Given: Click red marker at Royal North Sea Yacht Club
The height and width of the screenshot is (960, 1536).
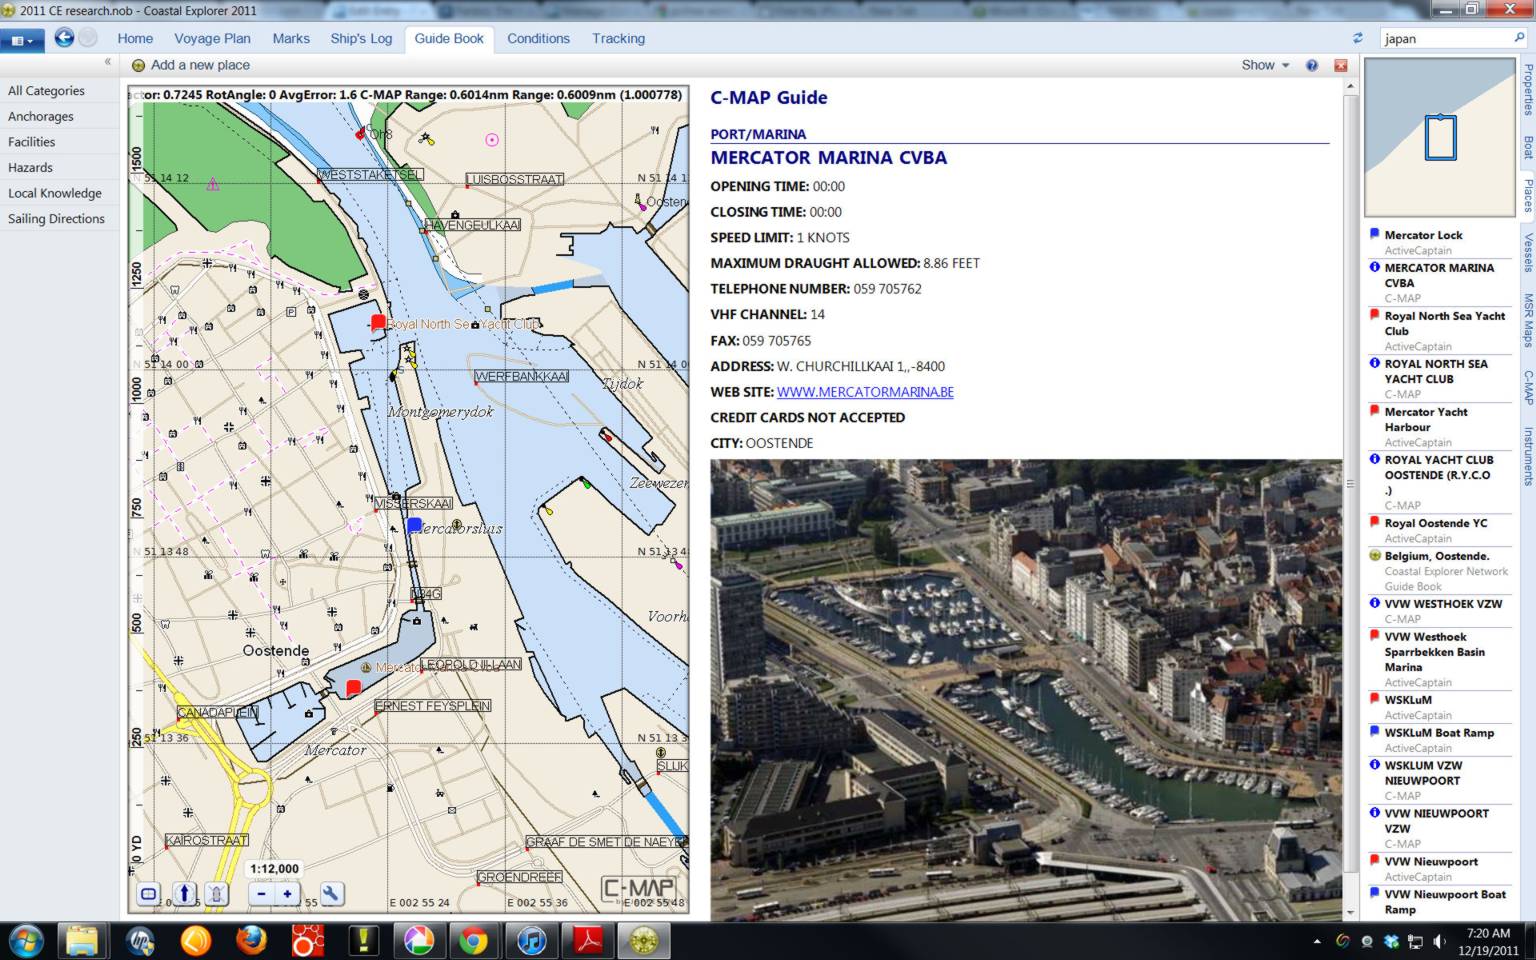Looking at the screenshot, I should click(378, 322).
